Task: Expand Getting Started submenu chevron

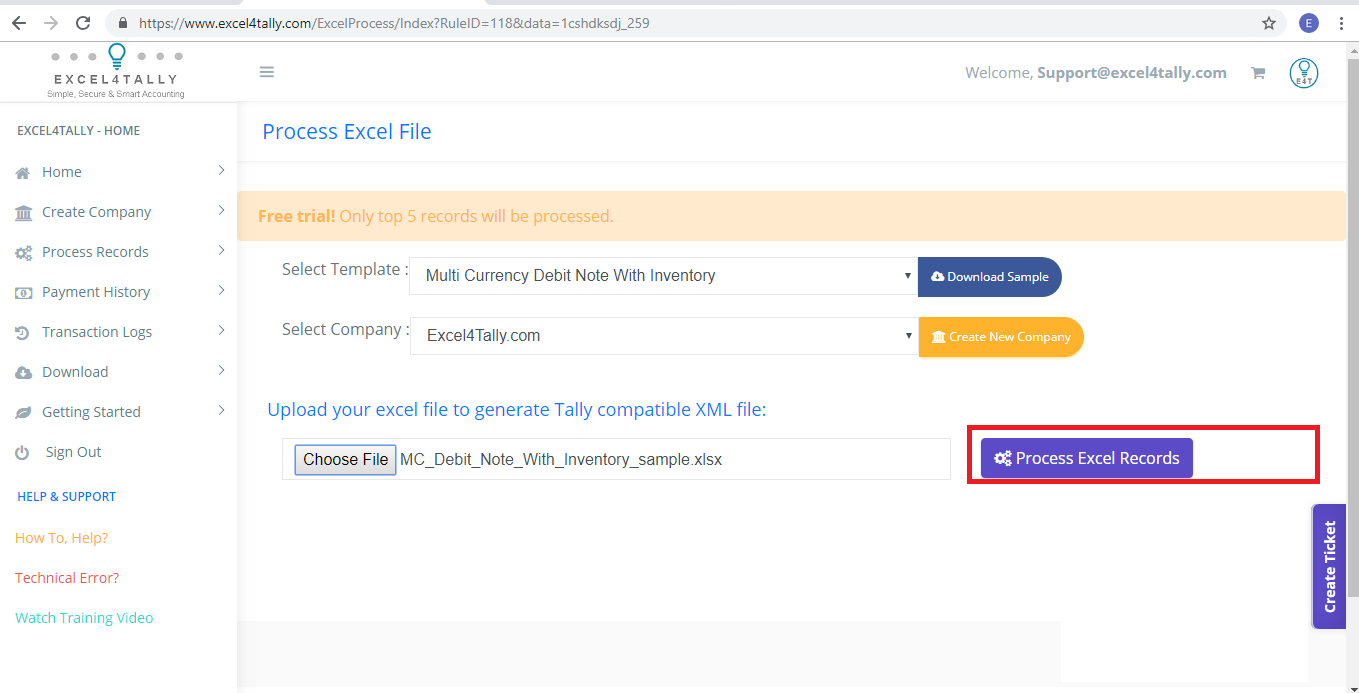Action: tap(221, 411)
